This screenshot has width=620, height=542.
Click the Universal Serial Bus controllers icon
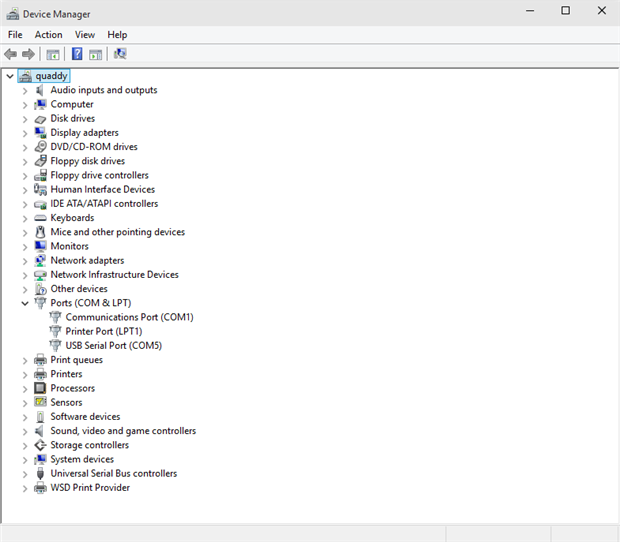(x=40, y=474)
